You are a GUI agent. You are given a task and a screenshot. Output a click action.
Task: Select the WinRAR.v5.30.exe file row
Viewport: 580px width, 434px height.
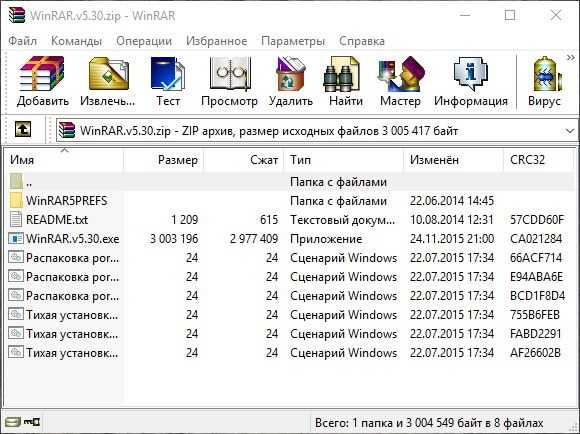[x=291, y=239]
